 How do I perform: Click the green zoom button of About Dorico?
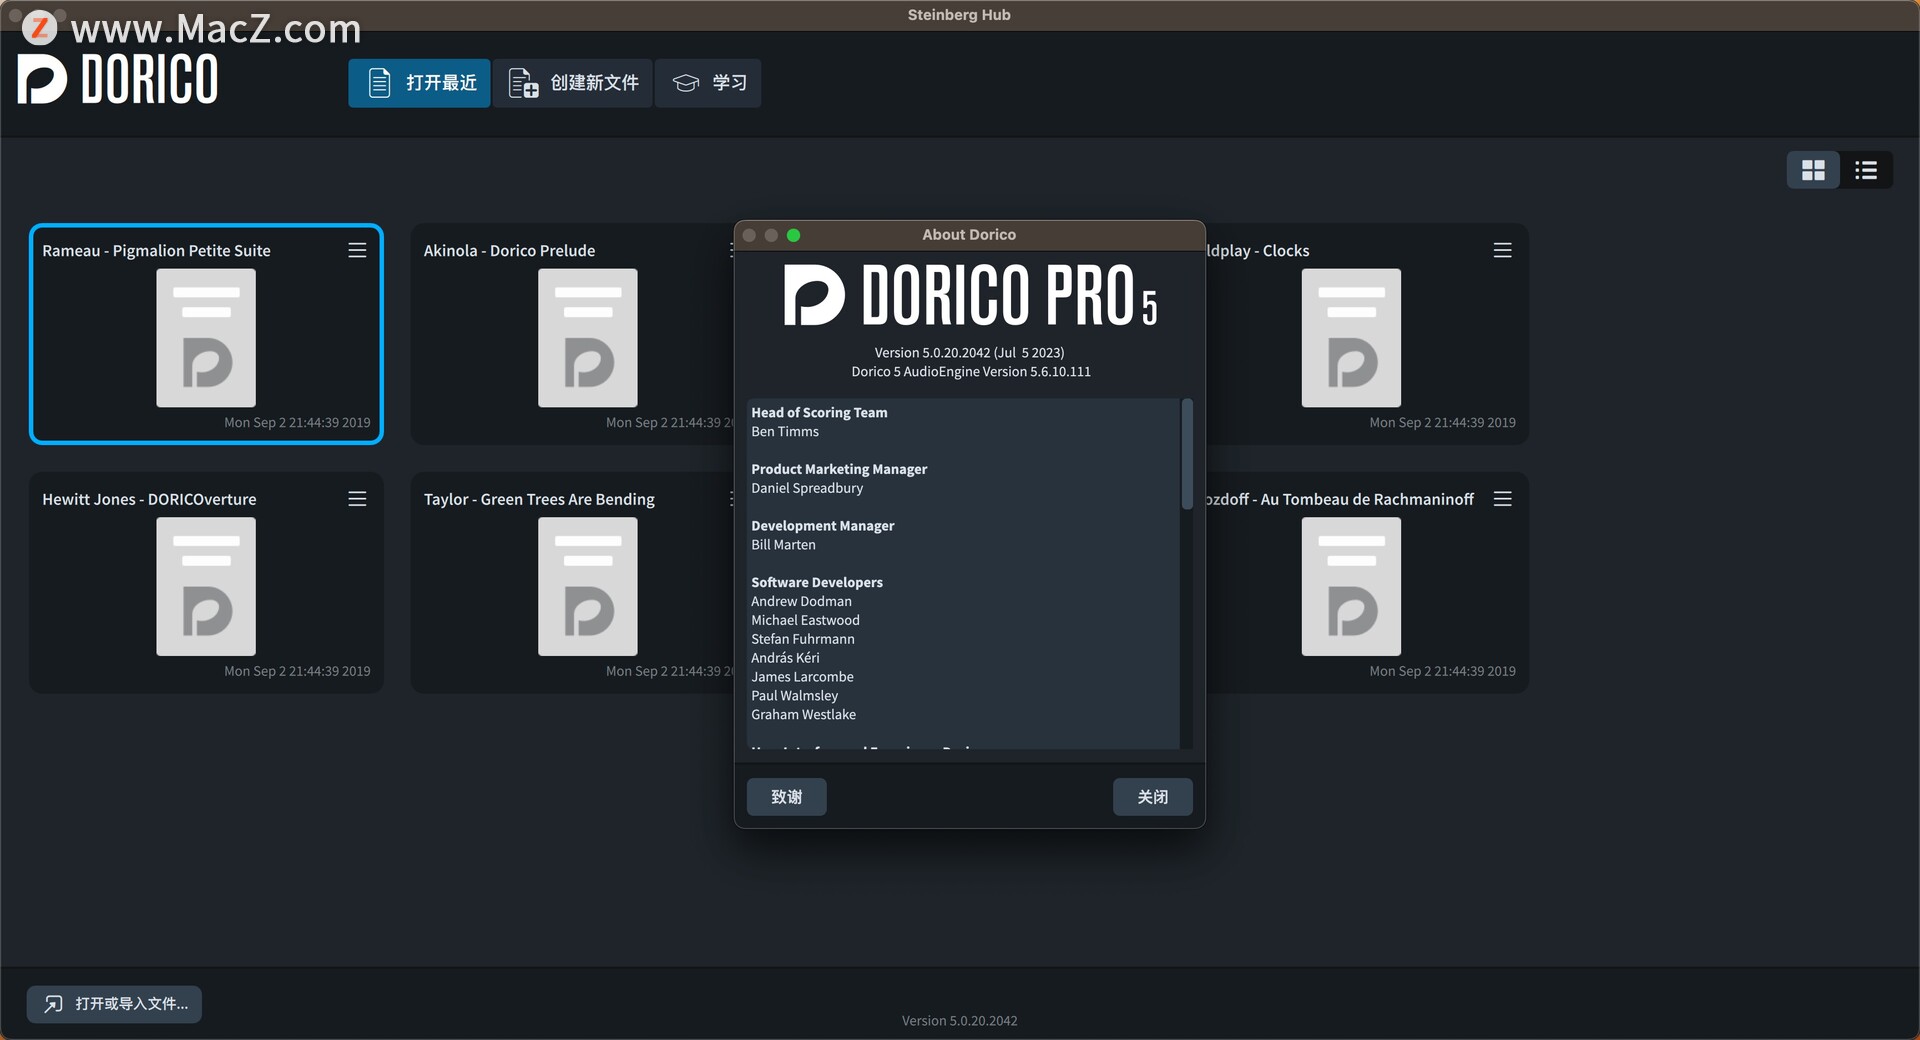coord(794,235)
